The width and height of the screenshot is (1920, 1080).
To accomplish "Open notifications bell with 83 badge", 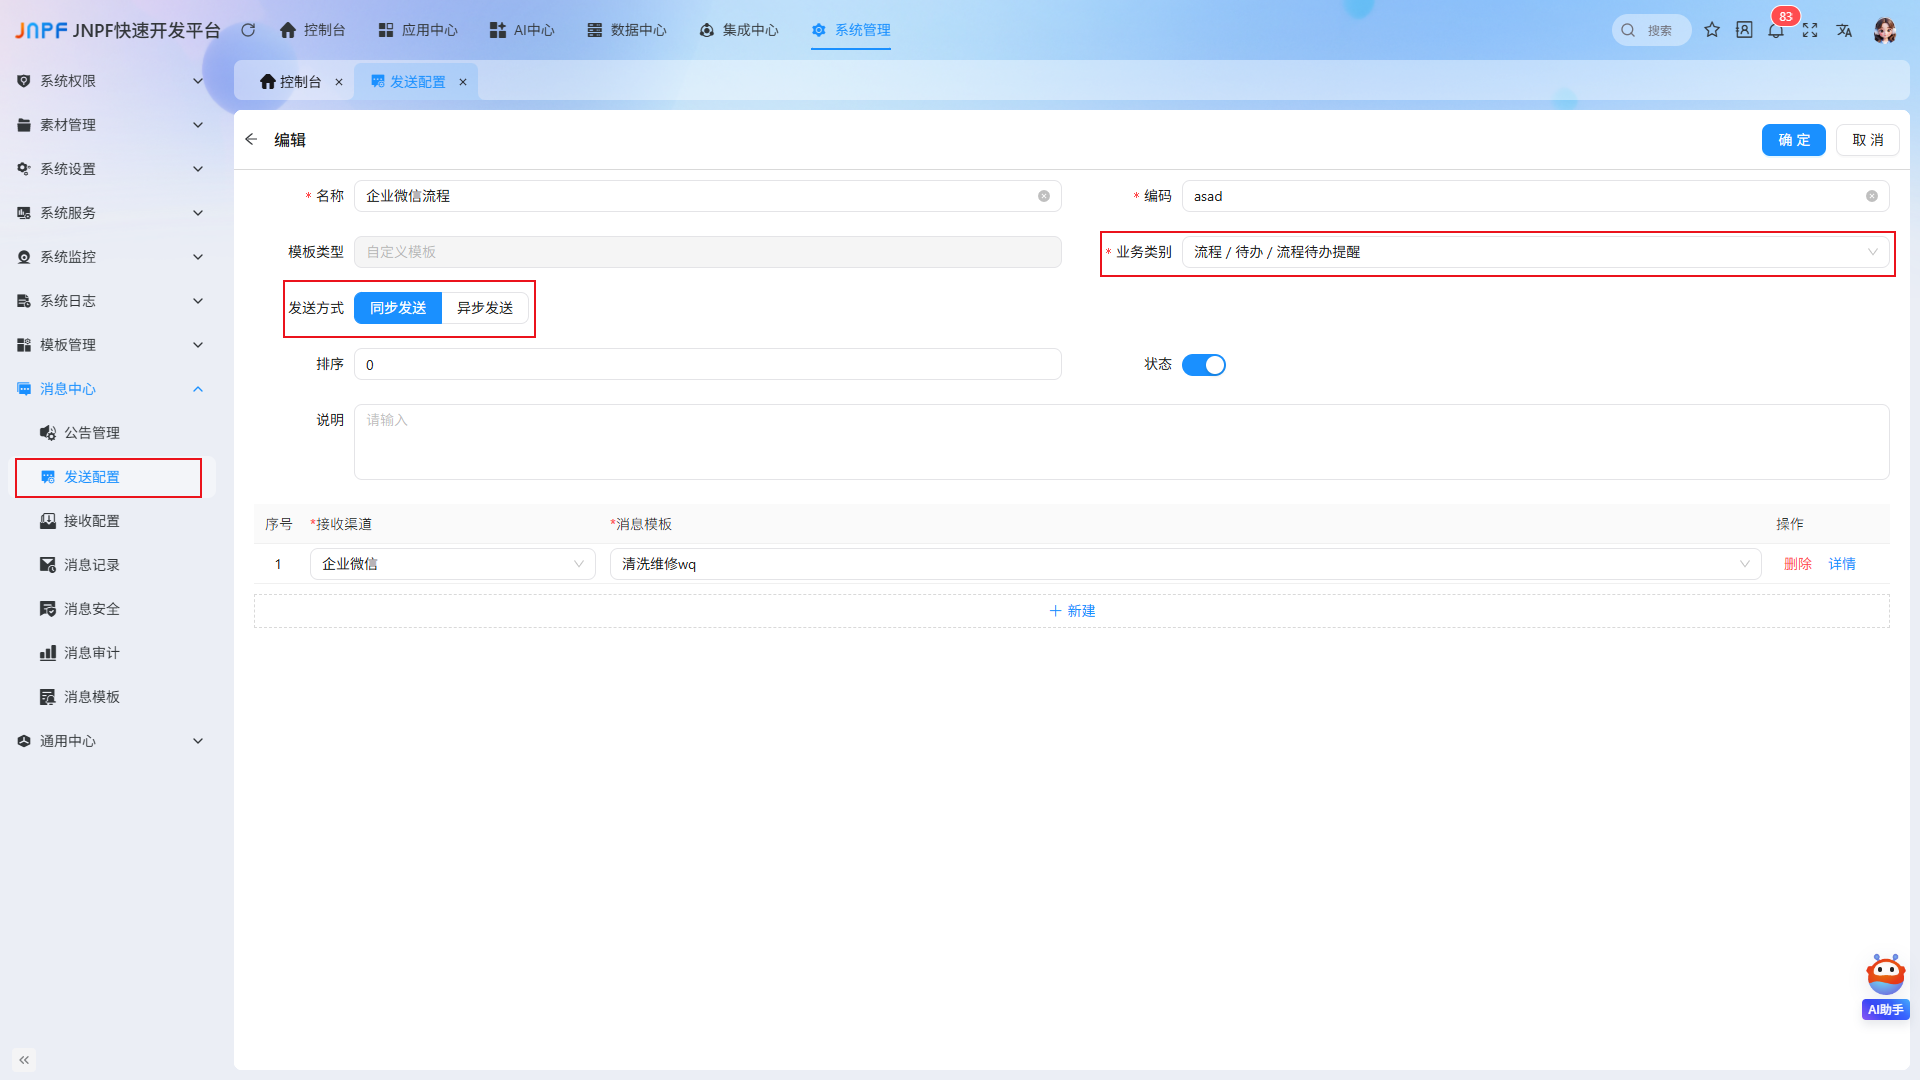I will point(1776,30).
